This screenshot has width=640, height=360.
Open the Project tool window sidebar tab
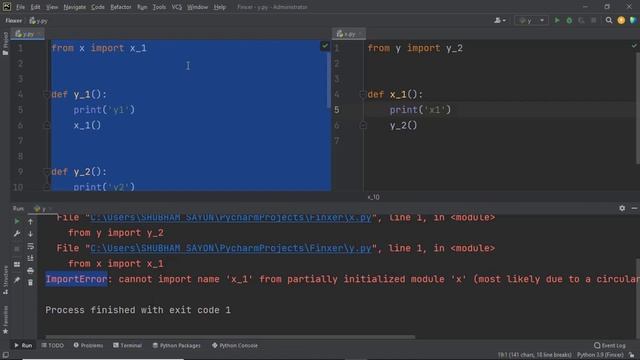click(x=5, y=44)
